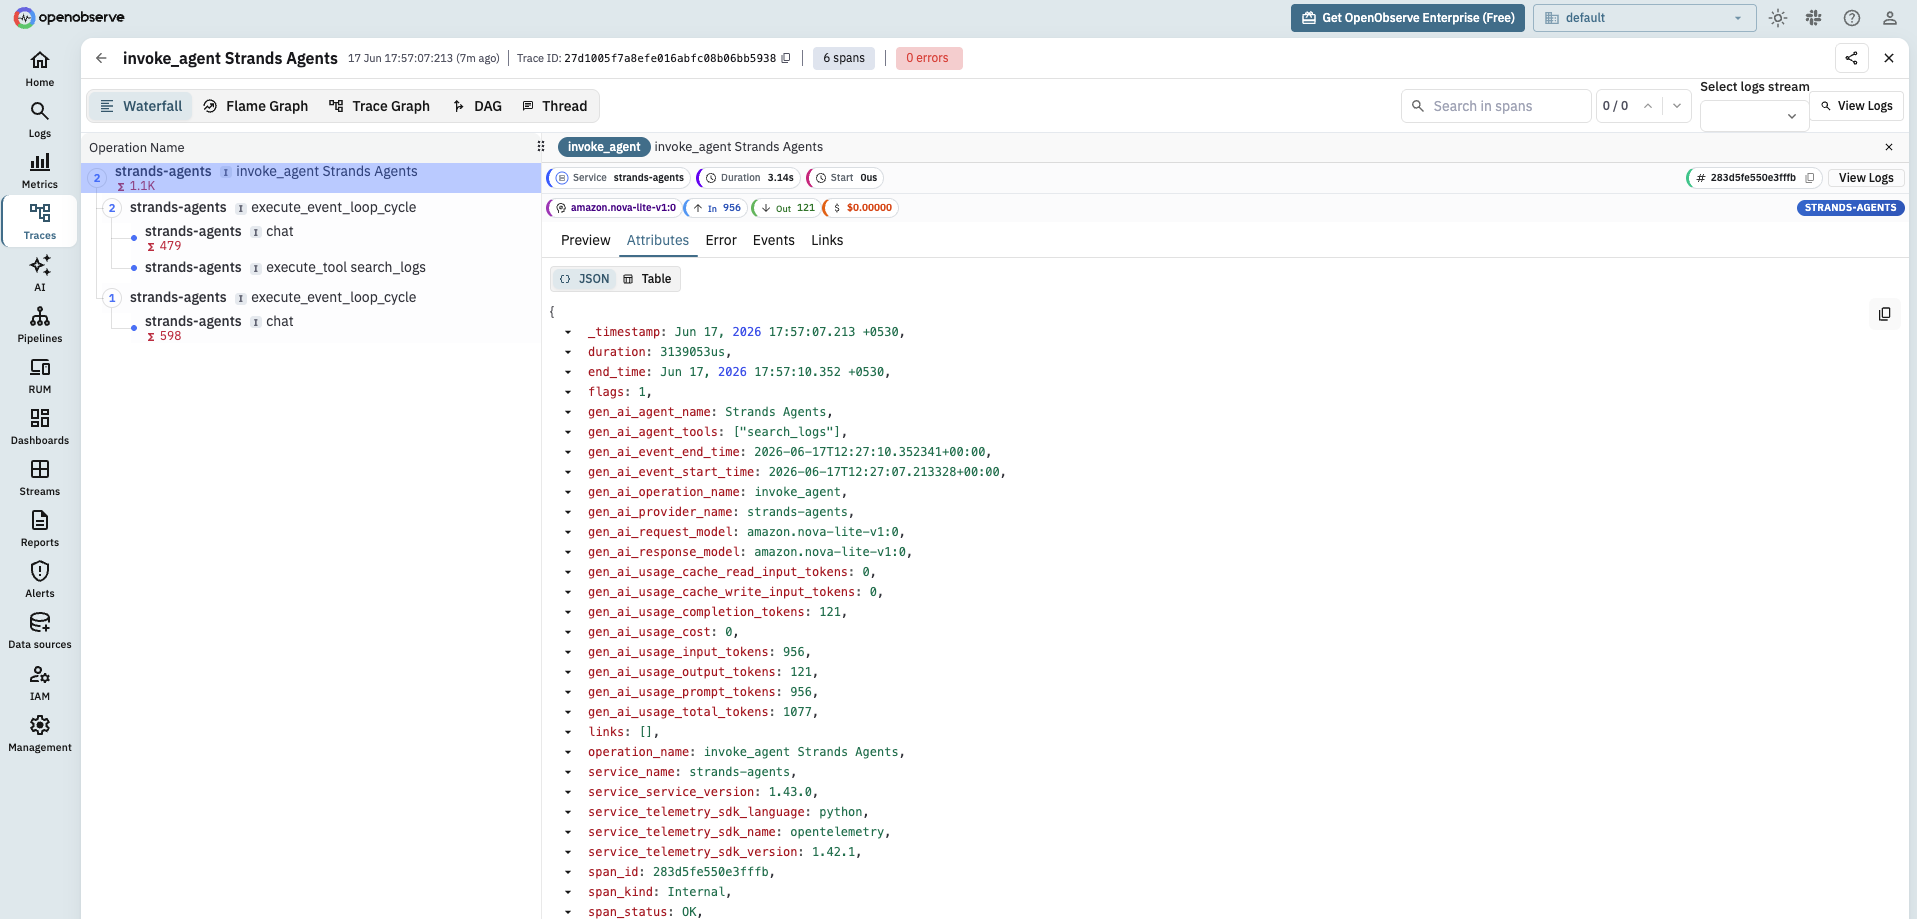This screenshot has height=919, width=1917.
Task: Toggle the light/dark theme icon
Action: (x=1778, y=18)
